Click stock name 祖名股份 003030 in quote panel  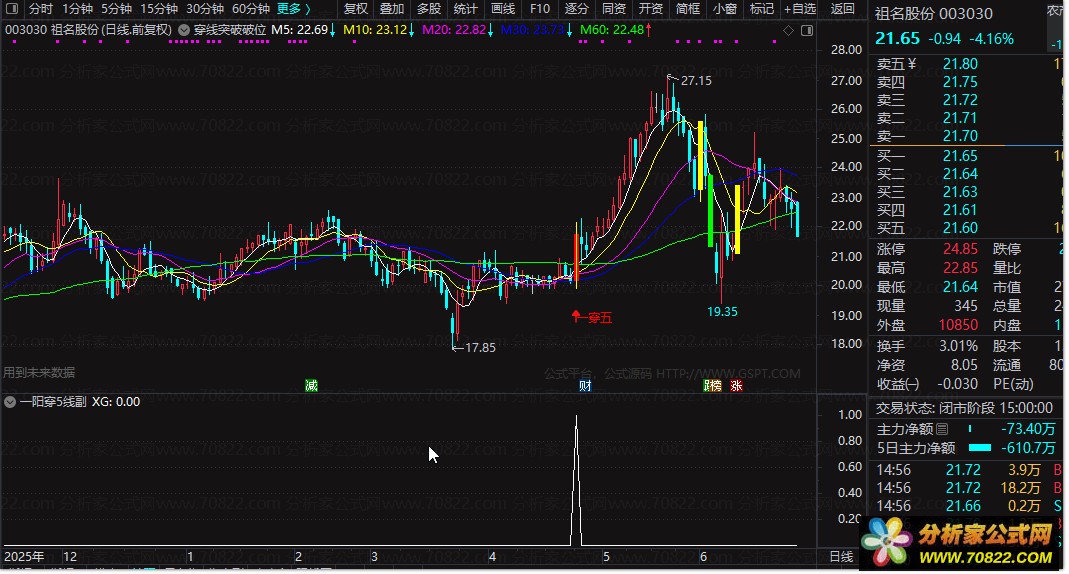click(934, 14)
